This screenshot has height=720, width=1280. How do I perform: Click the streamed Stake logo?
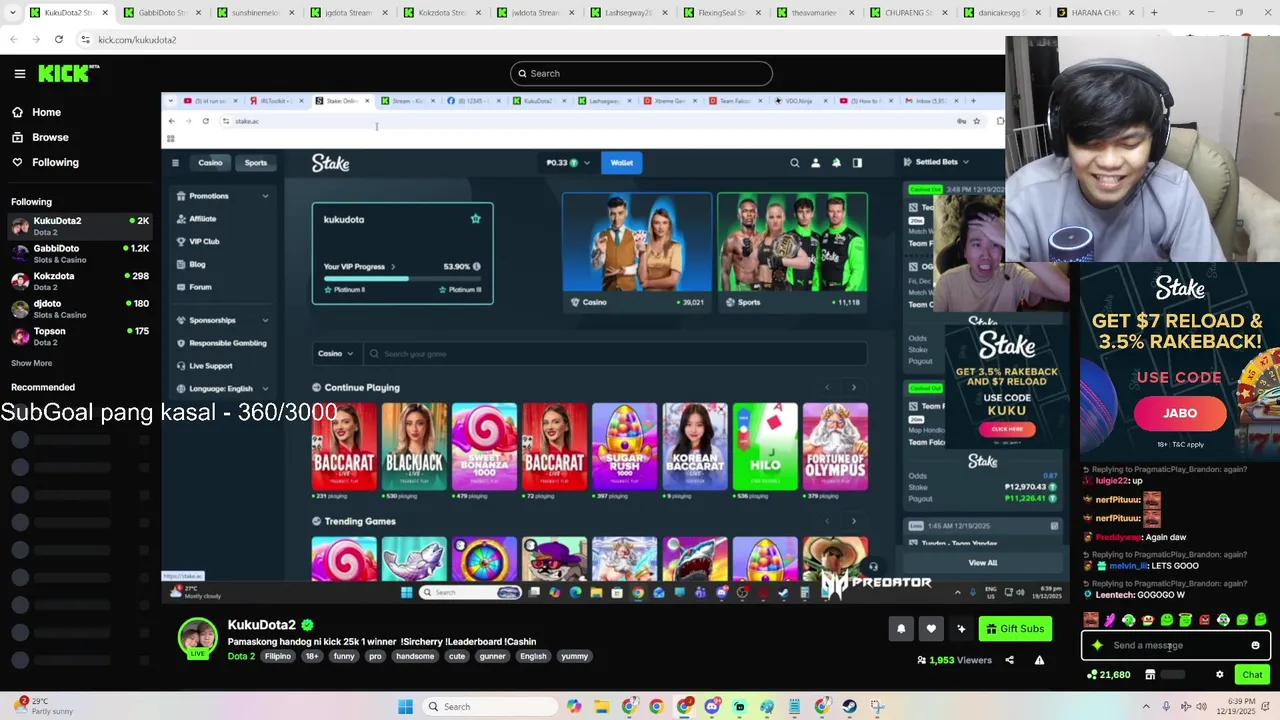330,163
